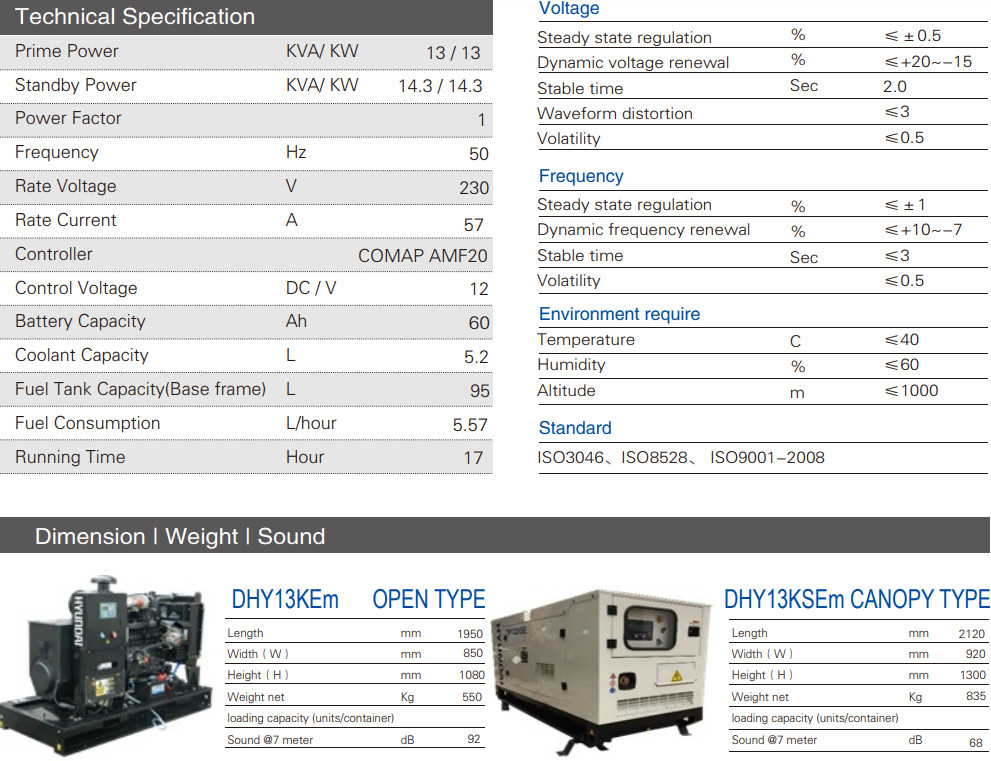Select the 'Temperature' label
The height and width of the screenshot is (761, 991).
click(586, 340)
